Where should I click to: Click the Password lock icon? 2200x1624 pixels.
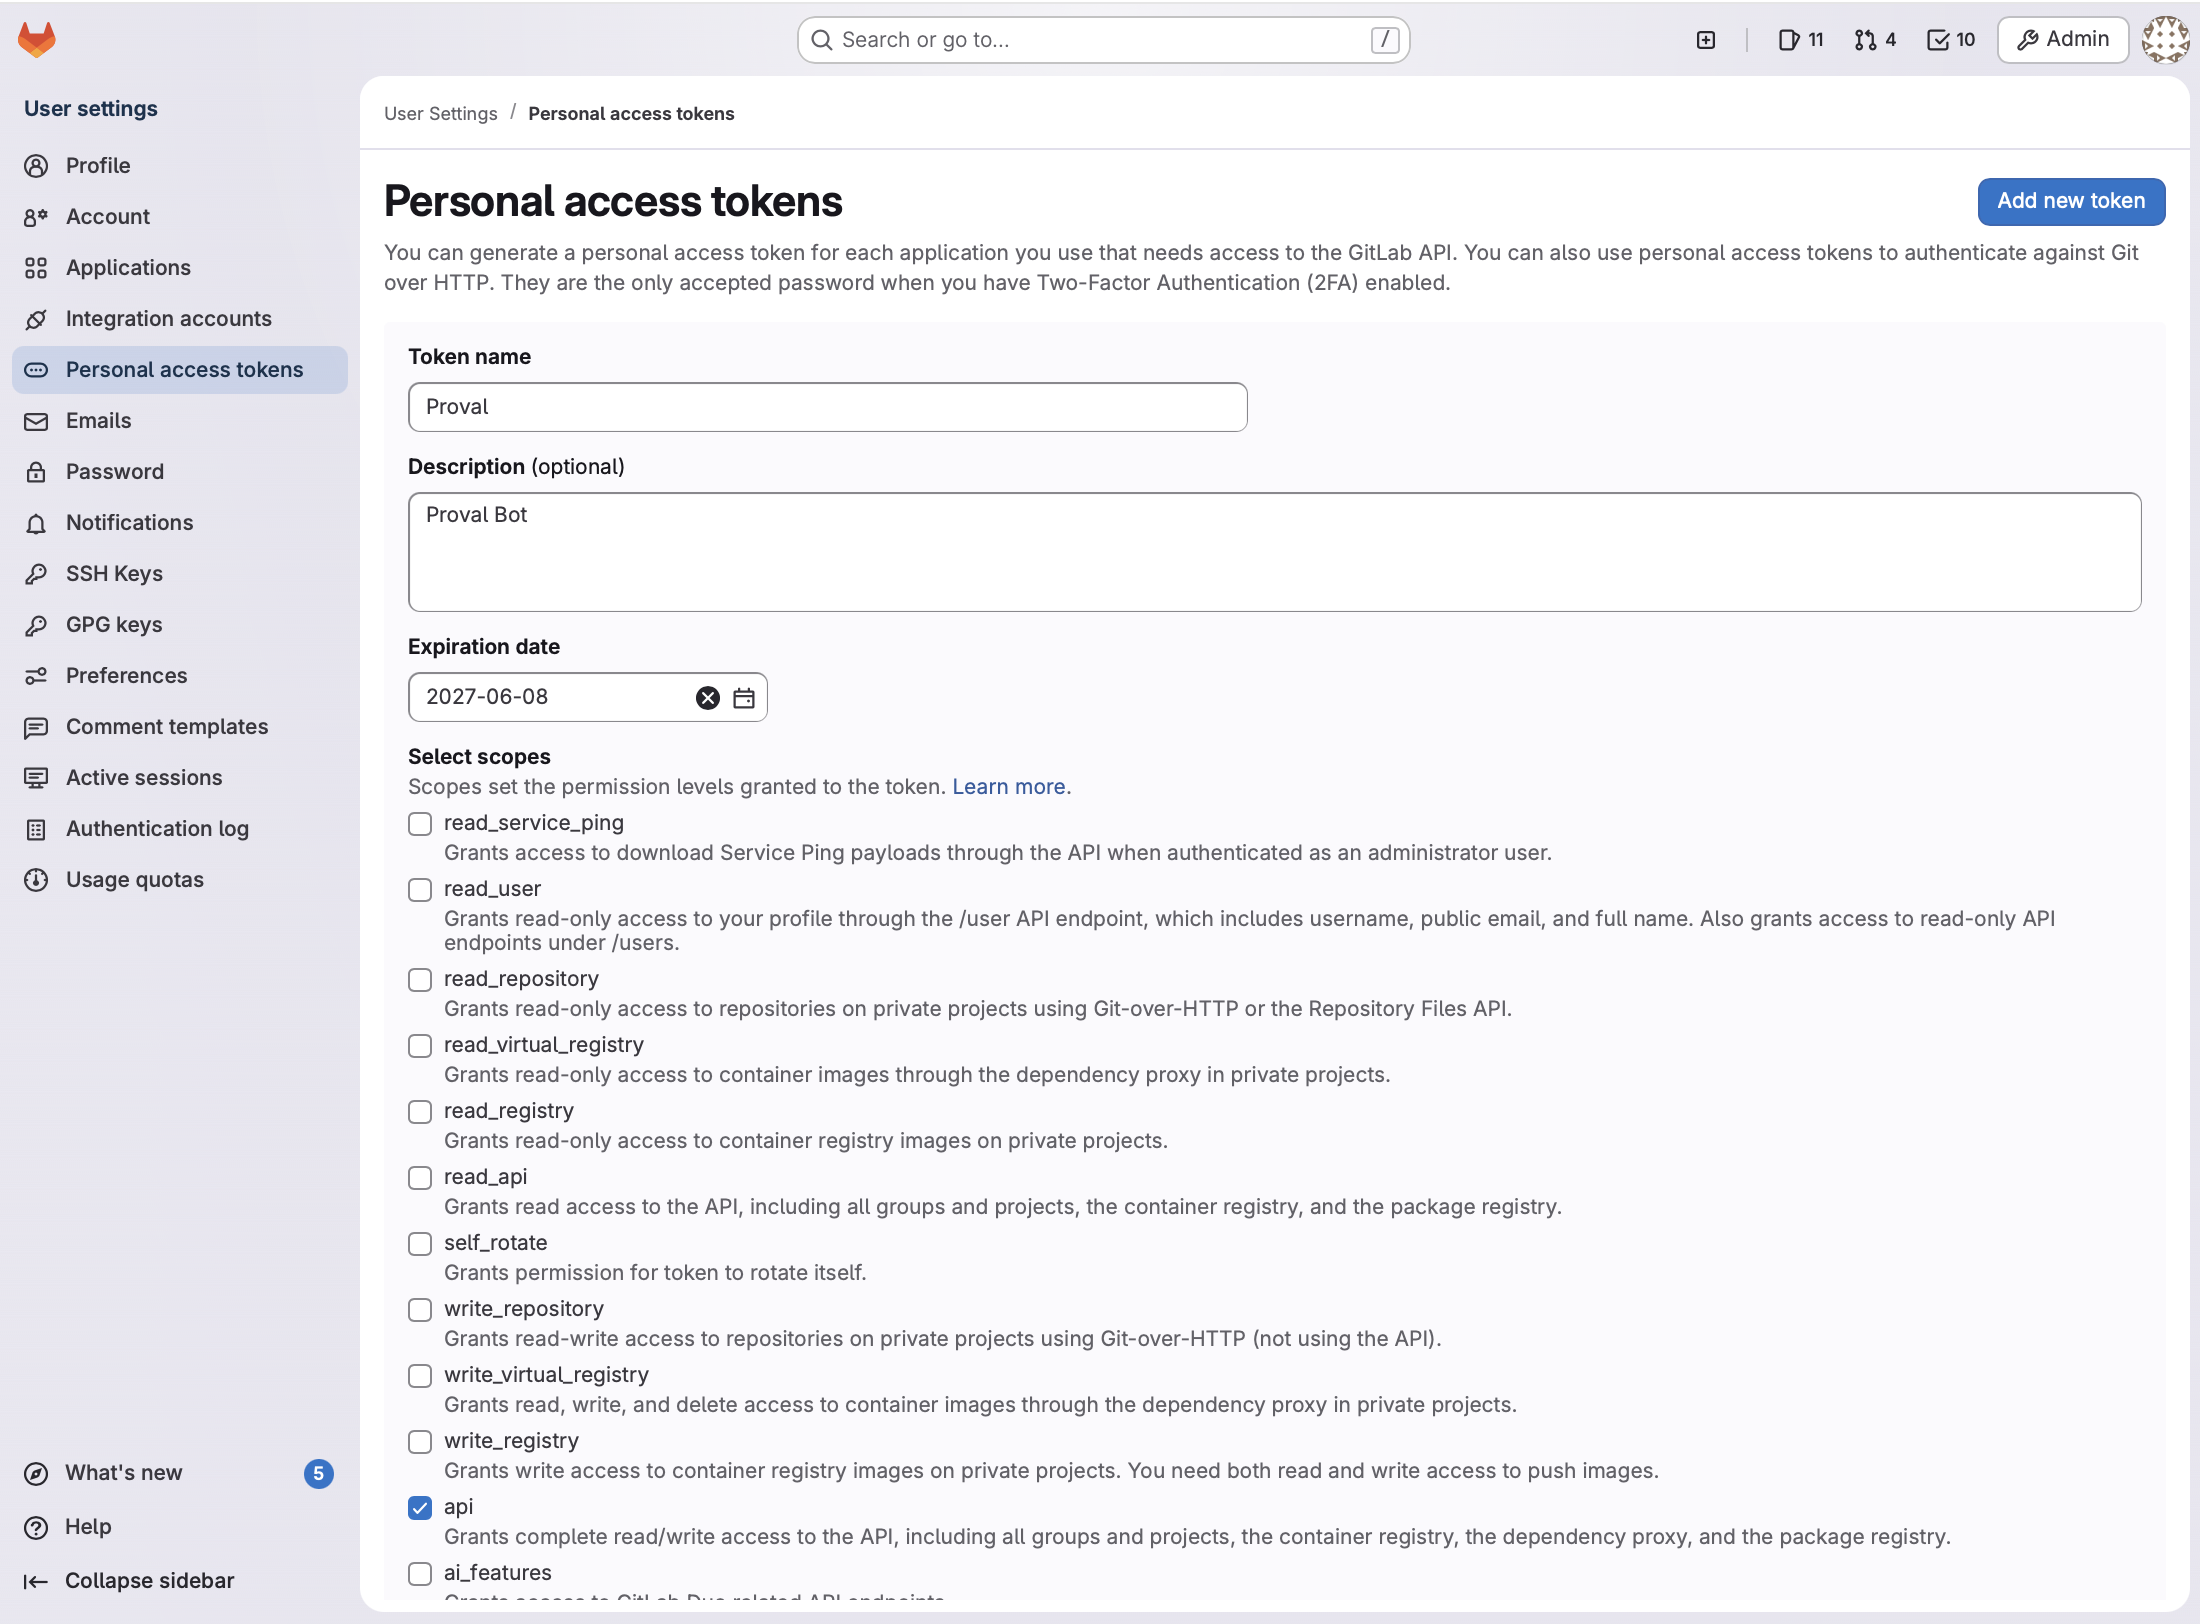[x=36, y=472]
